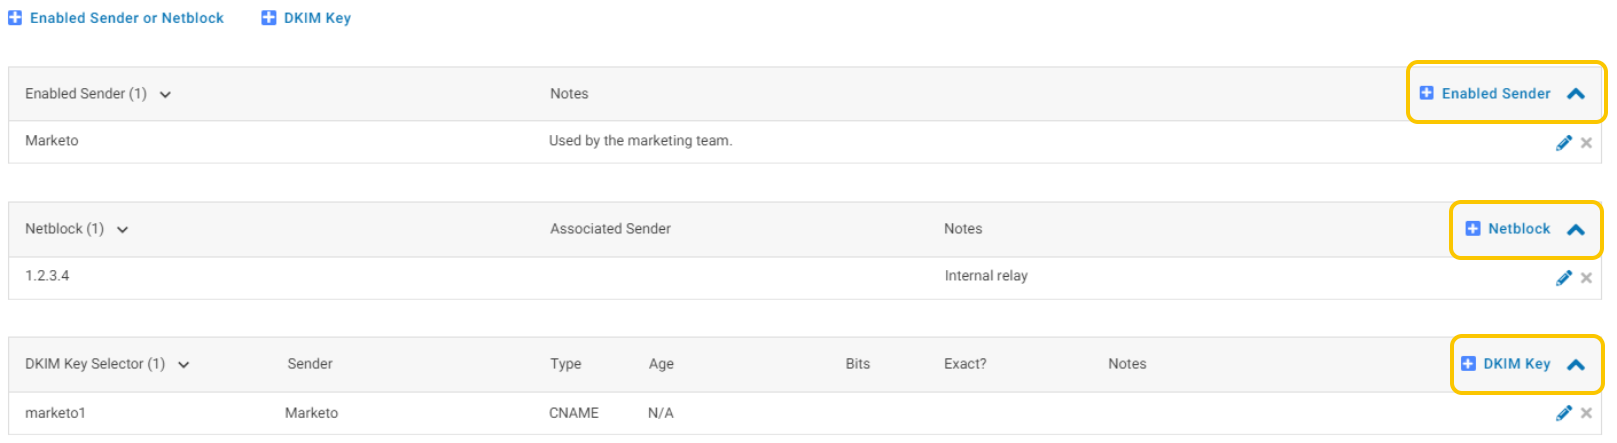Open the Enabled Sender (1) sort dropdown
The image size is (1617, 443).
pyautogui.click(x=165, y=95)
